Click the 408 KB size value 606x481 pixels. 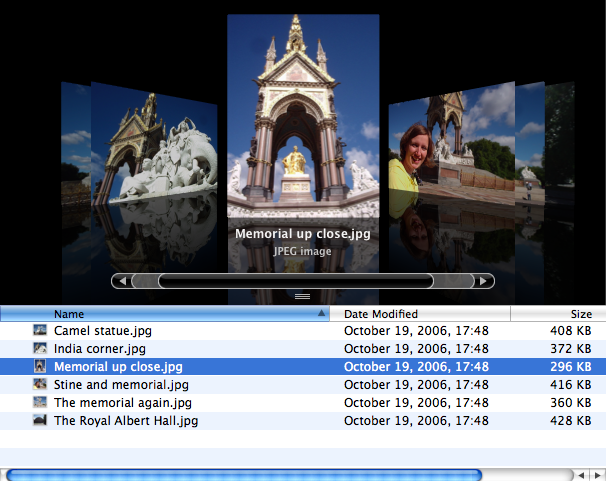click(571, 330)
